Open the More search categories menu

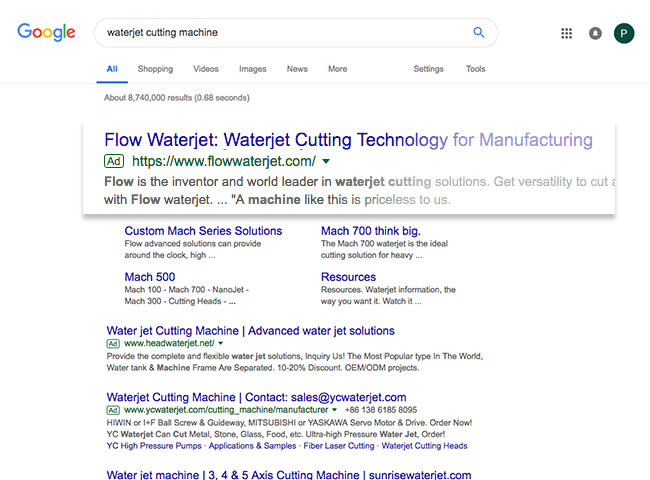pos(337,69)
